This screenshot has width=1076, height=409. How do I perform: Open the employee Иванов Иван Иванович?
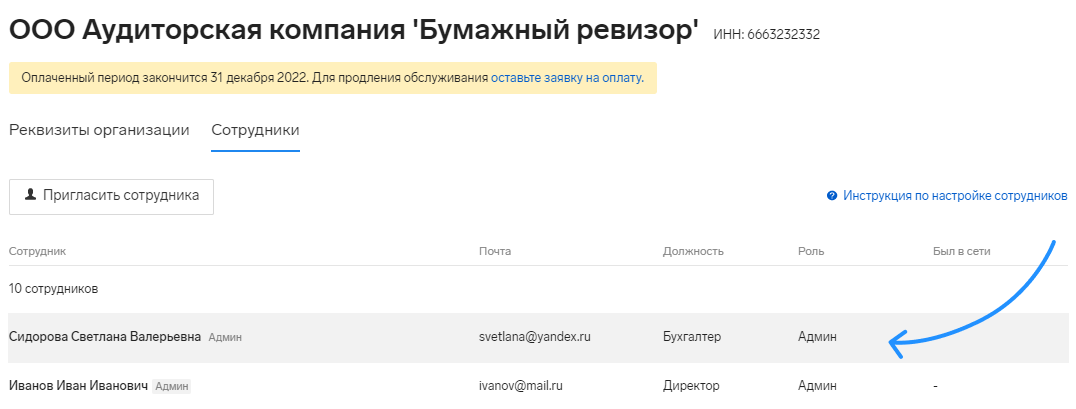tap(78, 386)
